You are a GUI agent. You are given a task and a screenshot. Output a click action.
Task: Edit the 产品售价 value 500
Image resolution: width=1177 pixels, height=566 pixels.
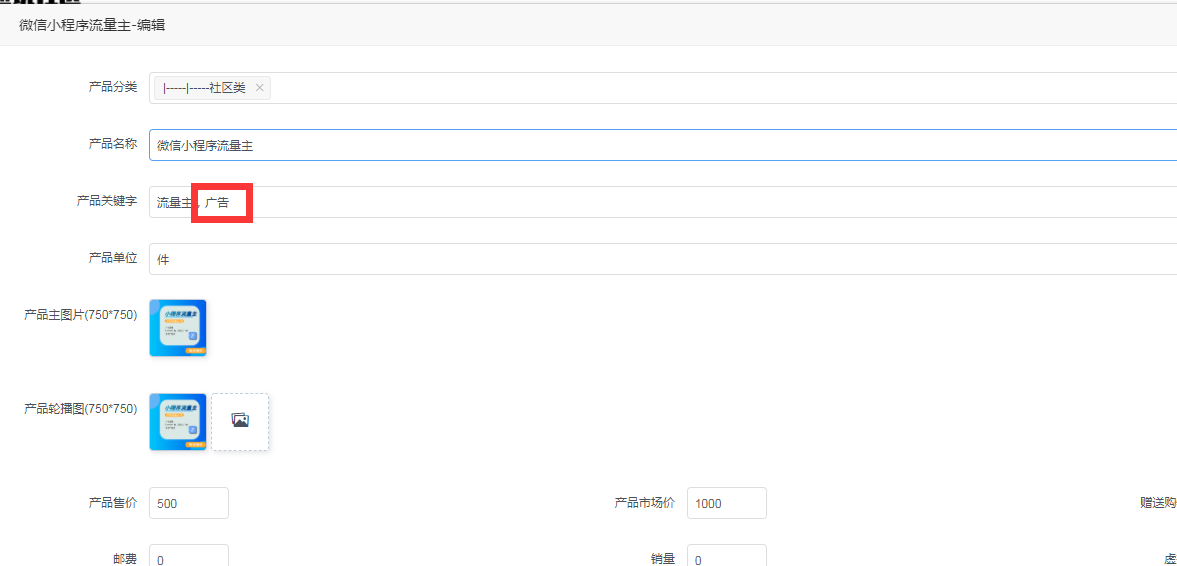click(189, 503)
